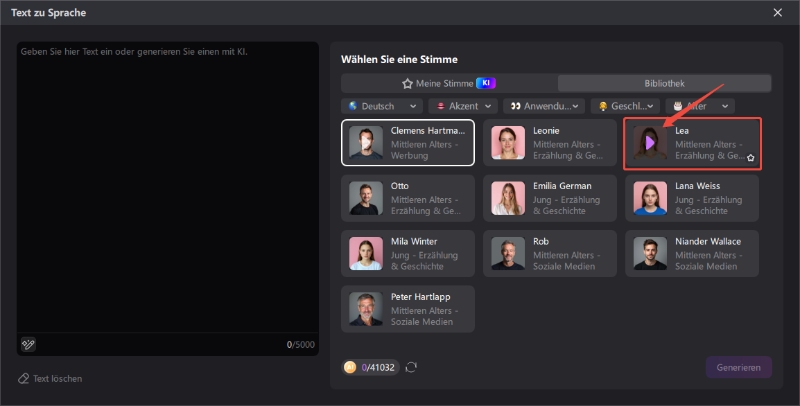Open the Deutsch language dropdown

click(x=383, y=106)
